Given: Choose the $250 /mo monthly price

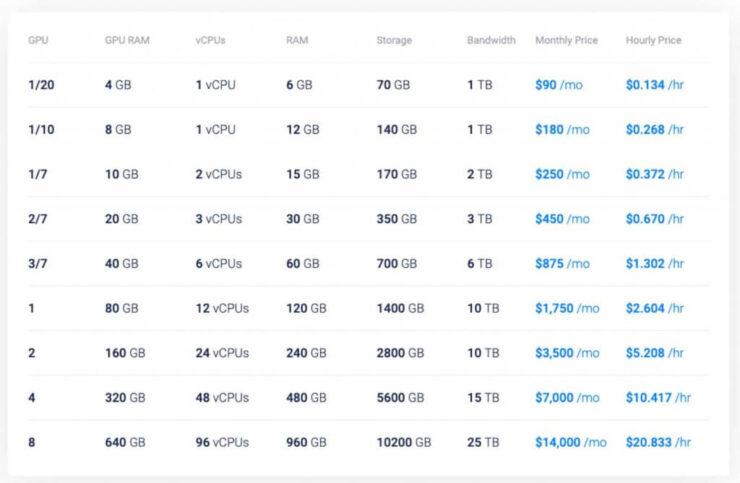Looking at the screenshot, I should [x=563, y=174].
